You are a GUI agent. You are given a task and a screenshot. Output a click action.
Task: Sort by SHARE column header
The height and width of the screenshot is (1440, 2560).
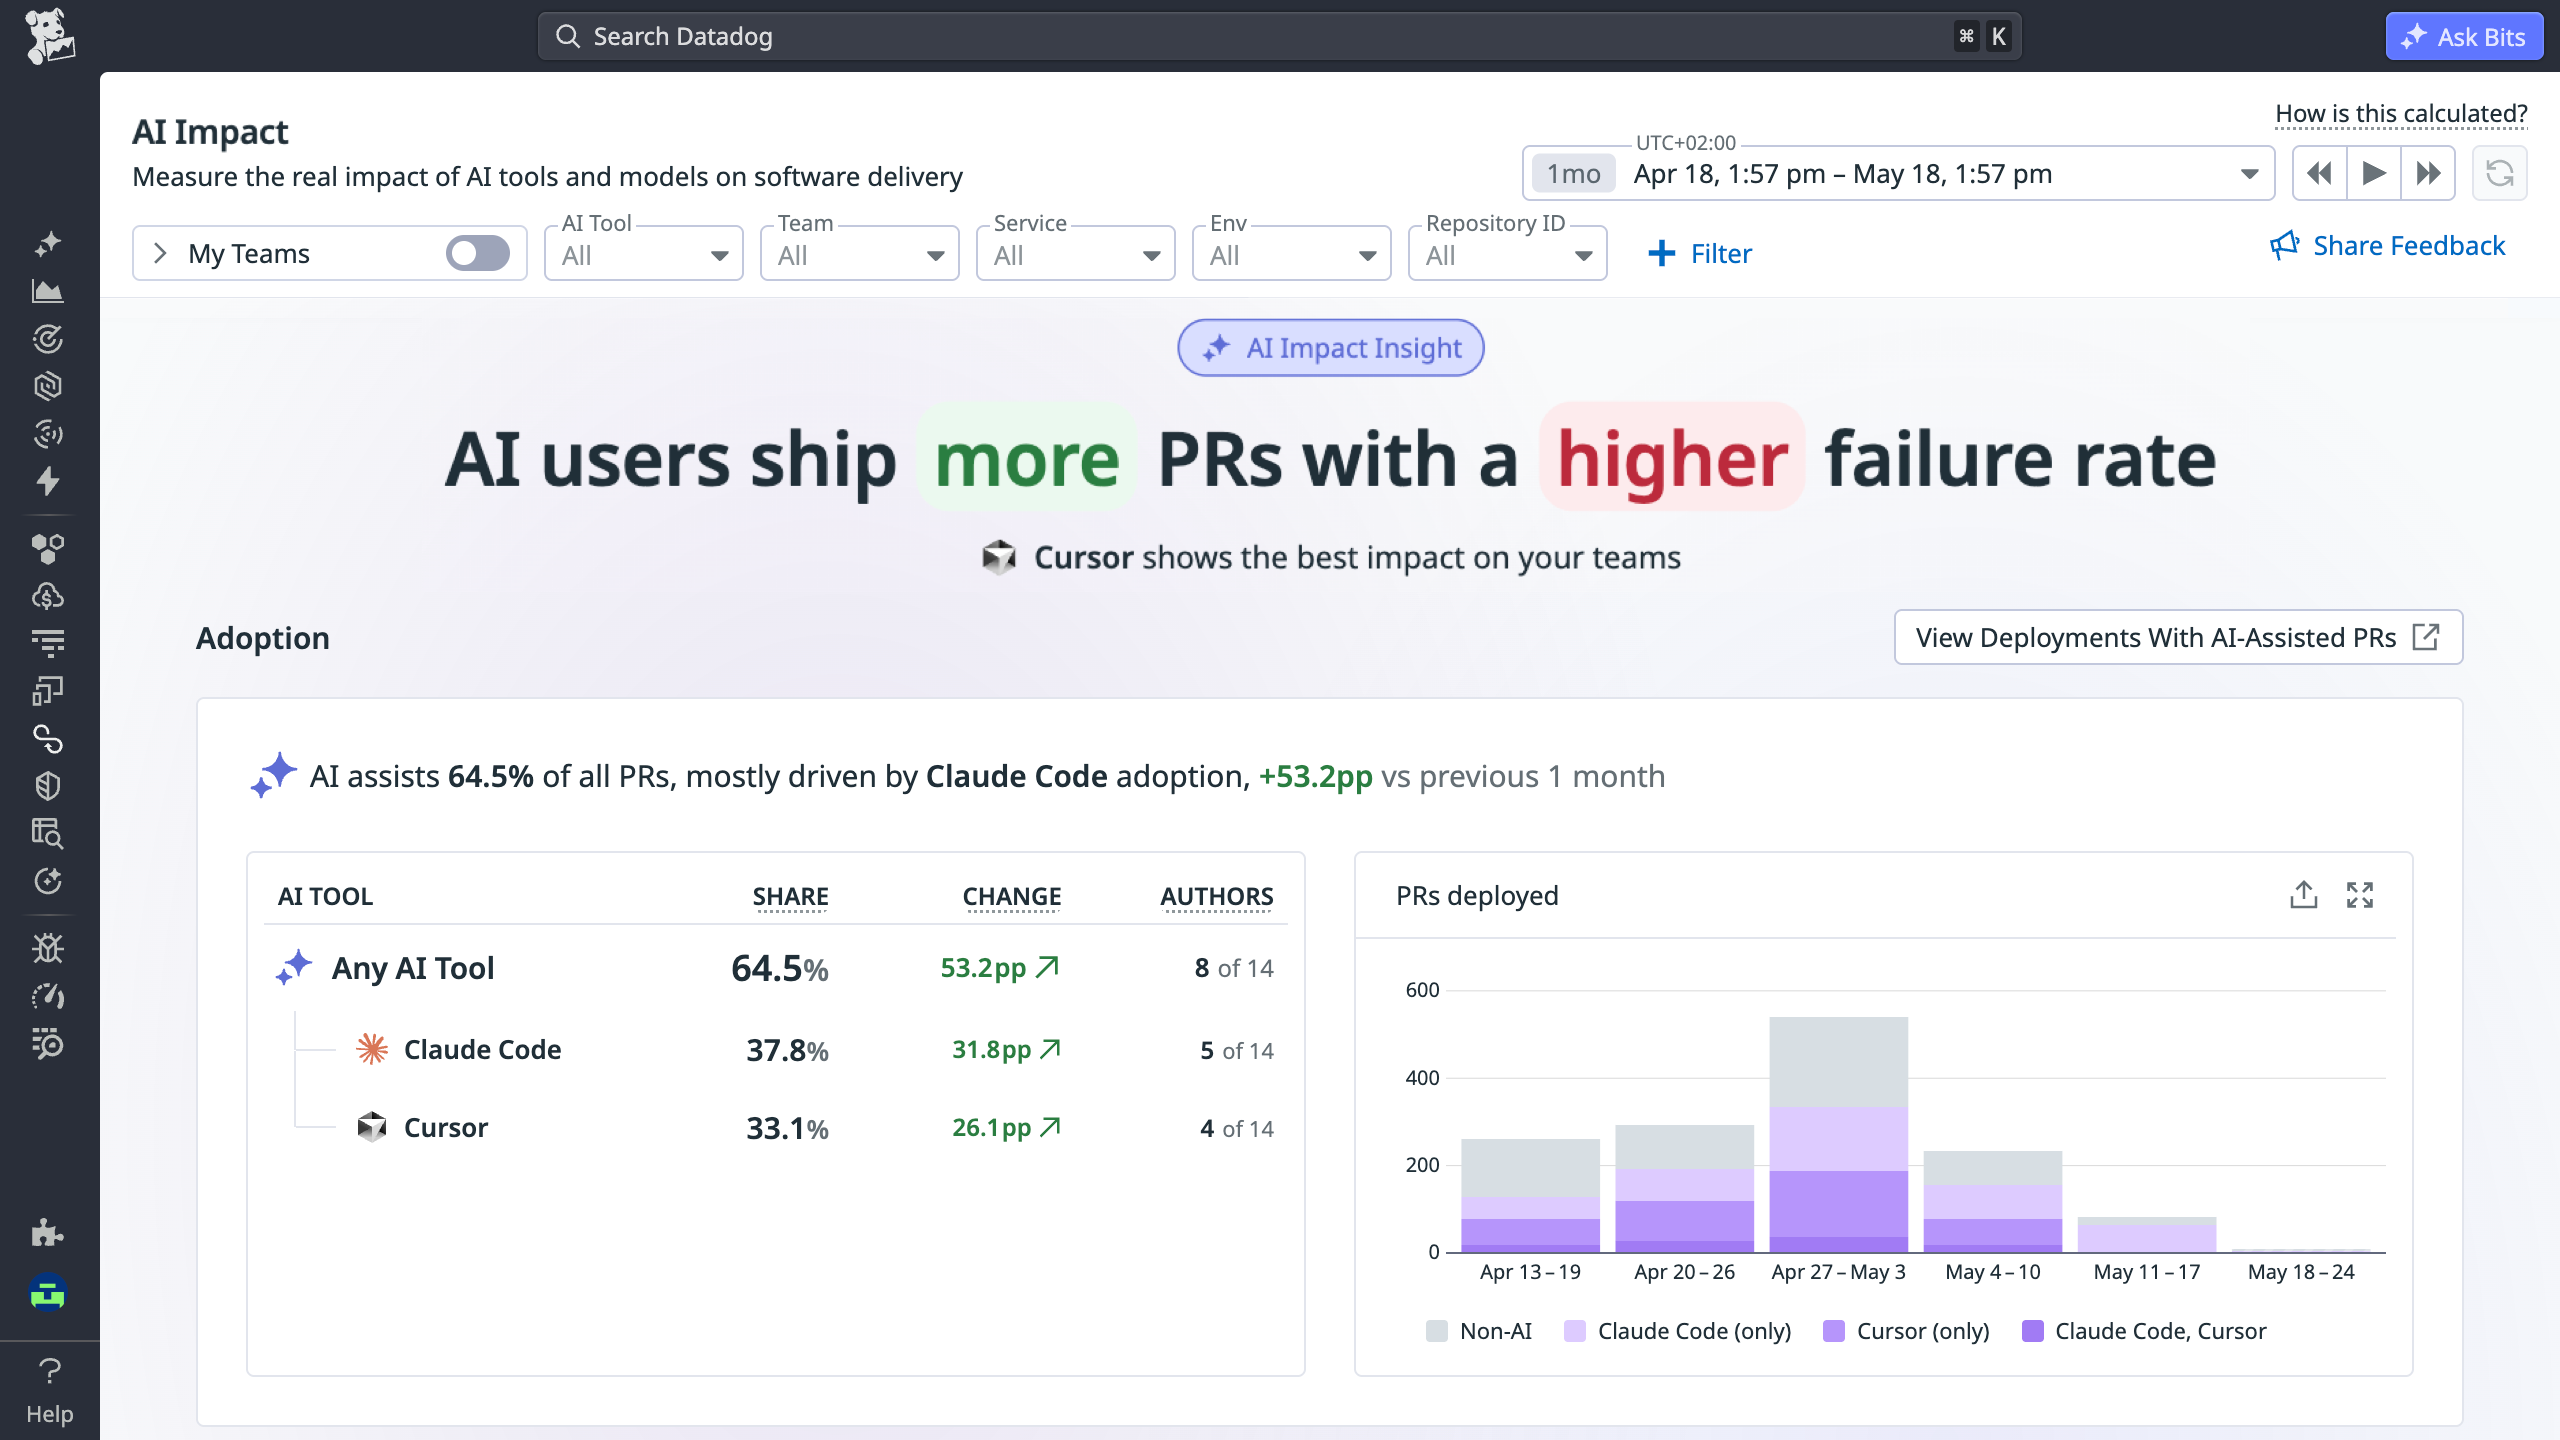coord(790,896)
